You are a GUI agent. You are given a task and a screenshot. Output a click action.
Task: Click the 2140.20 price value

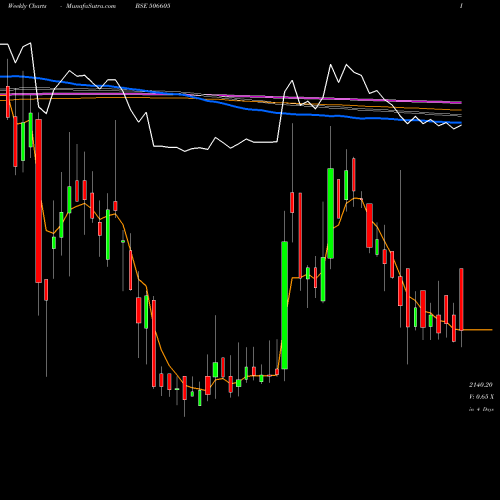481,385
